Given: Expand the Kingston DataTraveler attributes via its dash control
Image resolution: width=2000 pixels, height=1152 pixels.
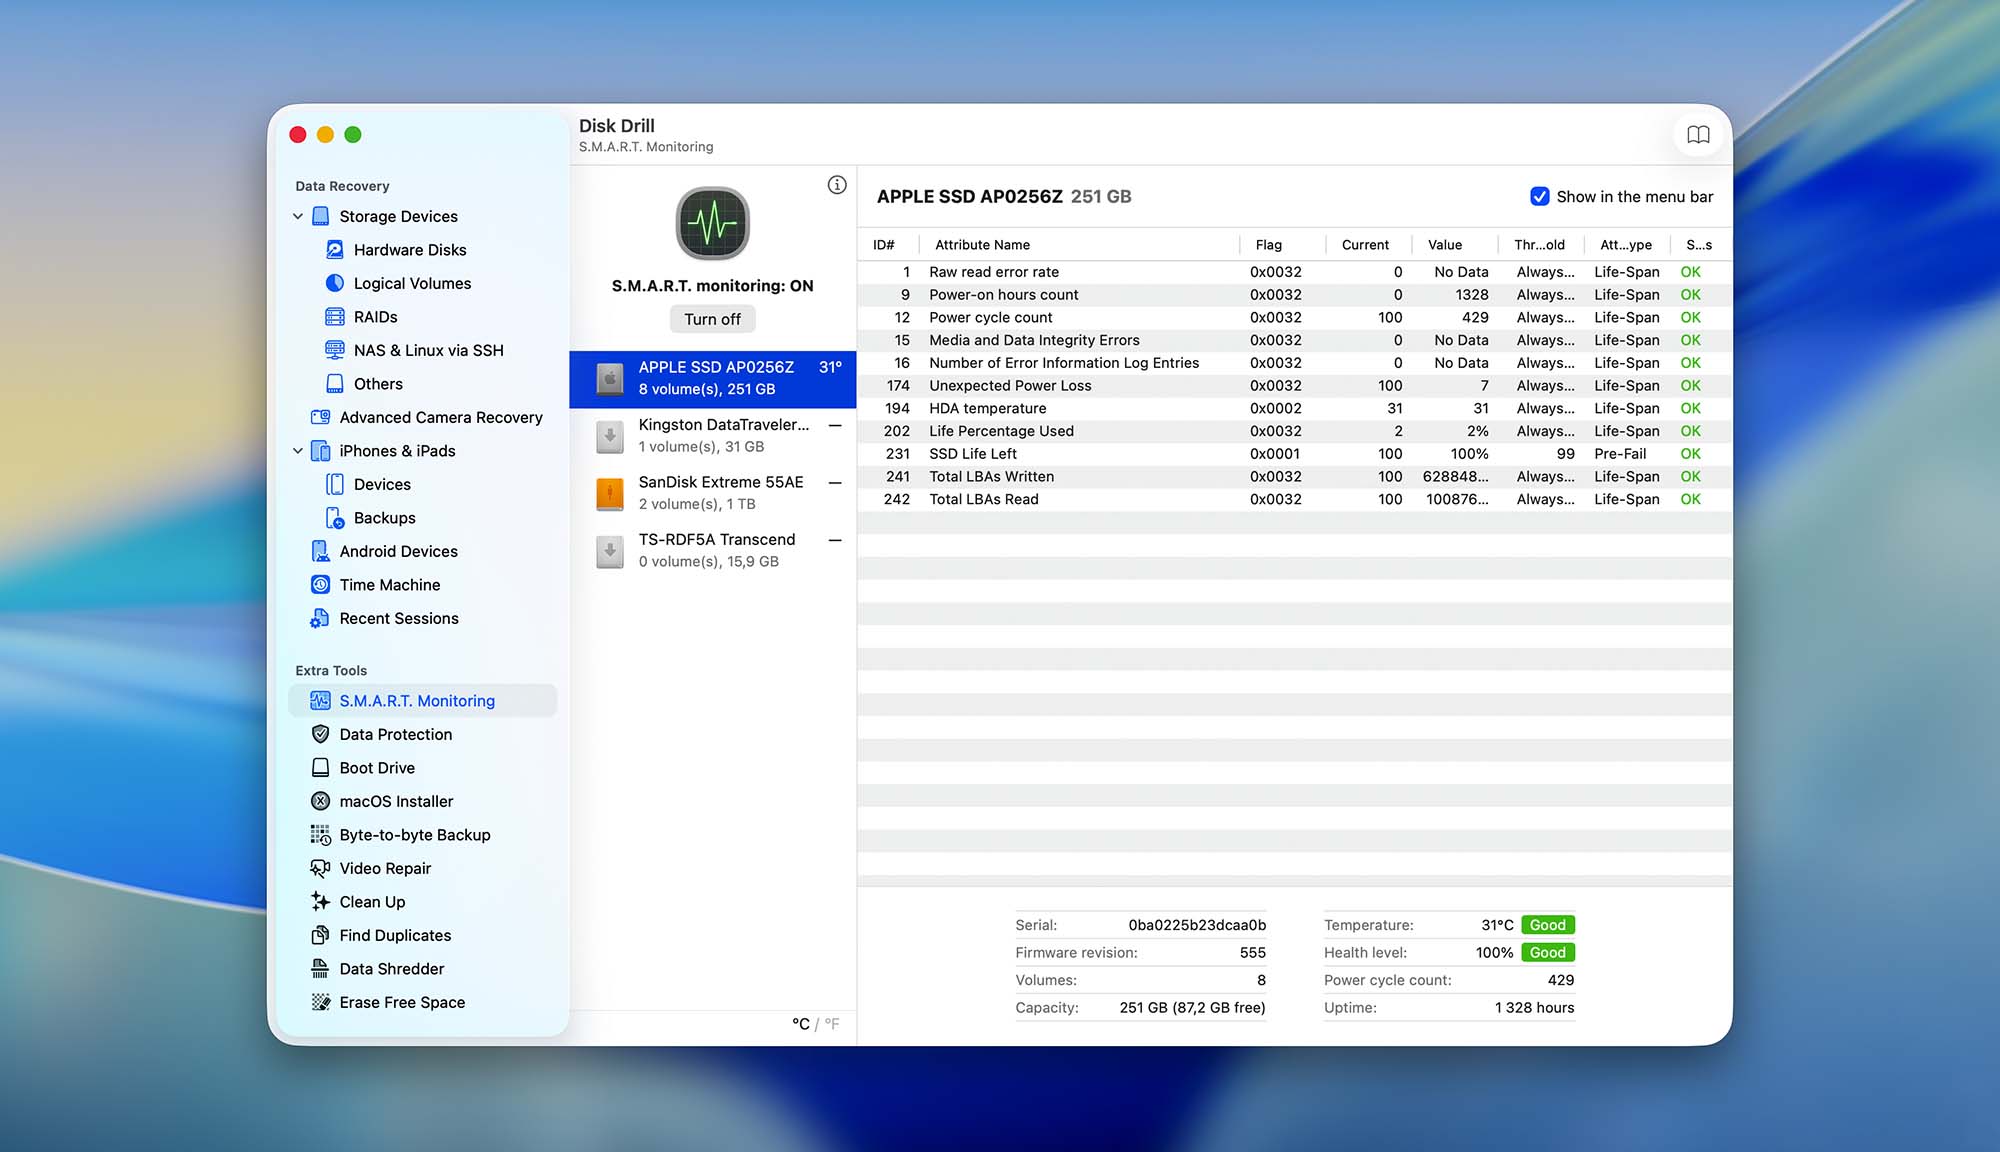Looking at the screenshot, I should (x=836, y=424).
